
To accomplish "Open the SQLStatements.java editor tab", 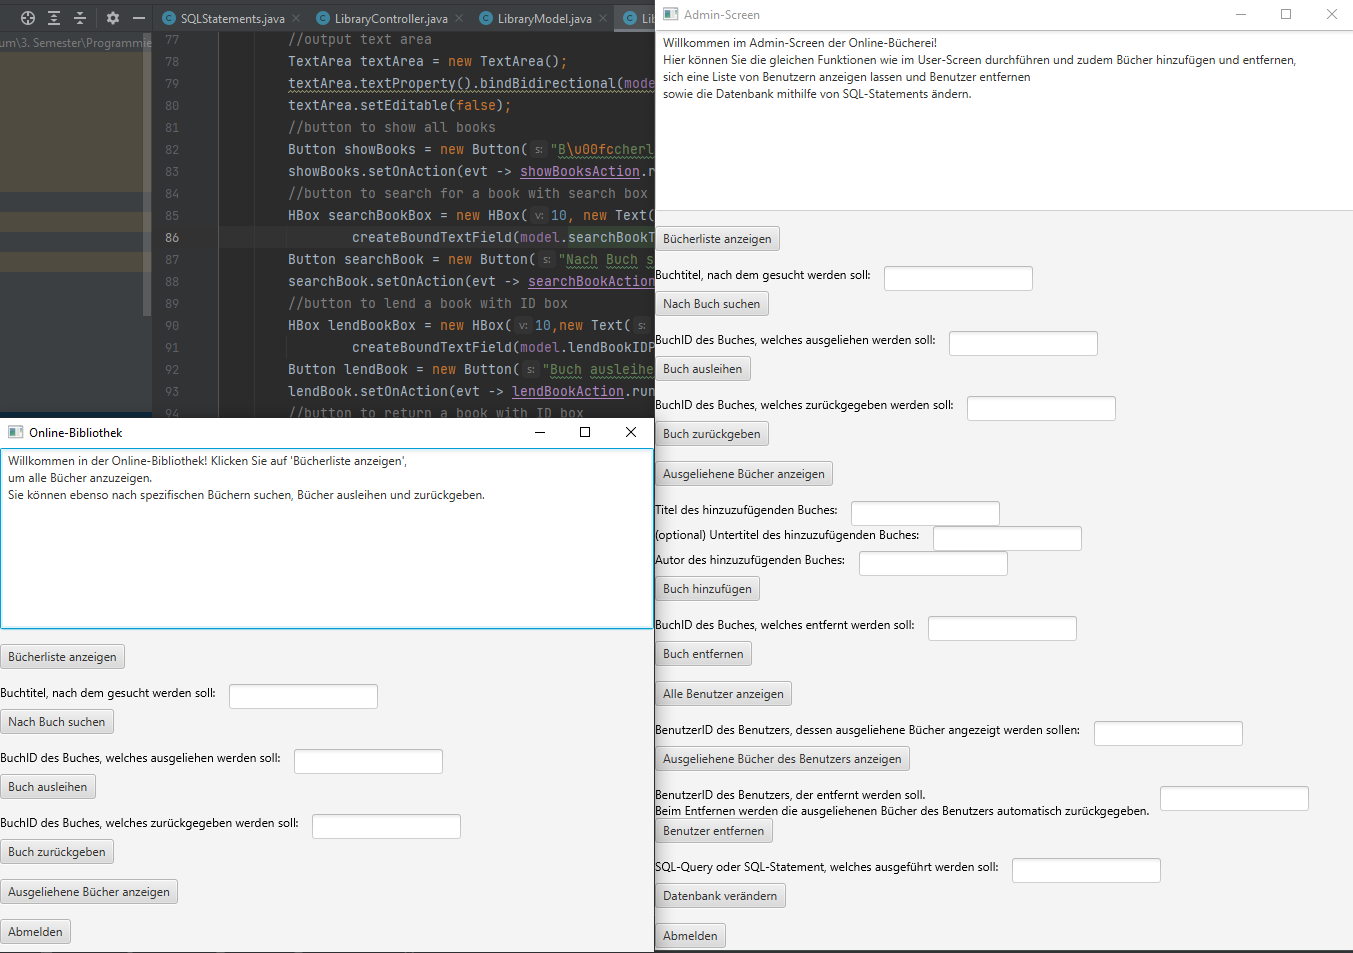I will (x=231, y=18).
